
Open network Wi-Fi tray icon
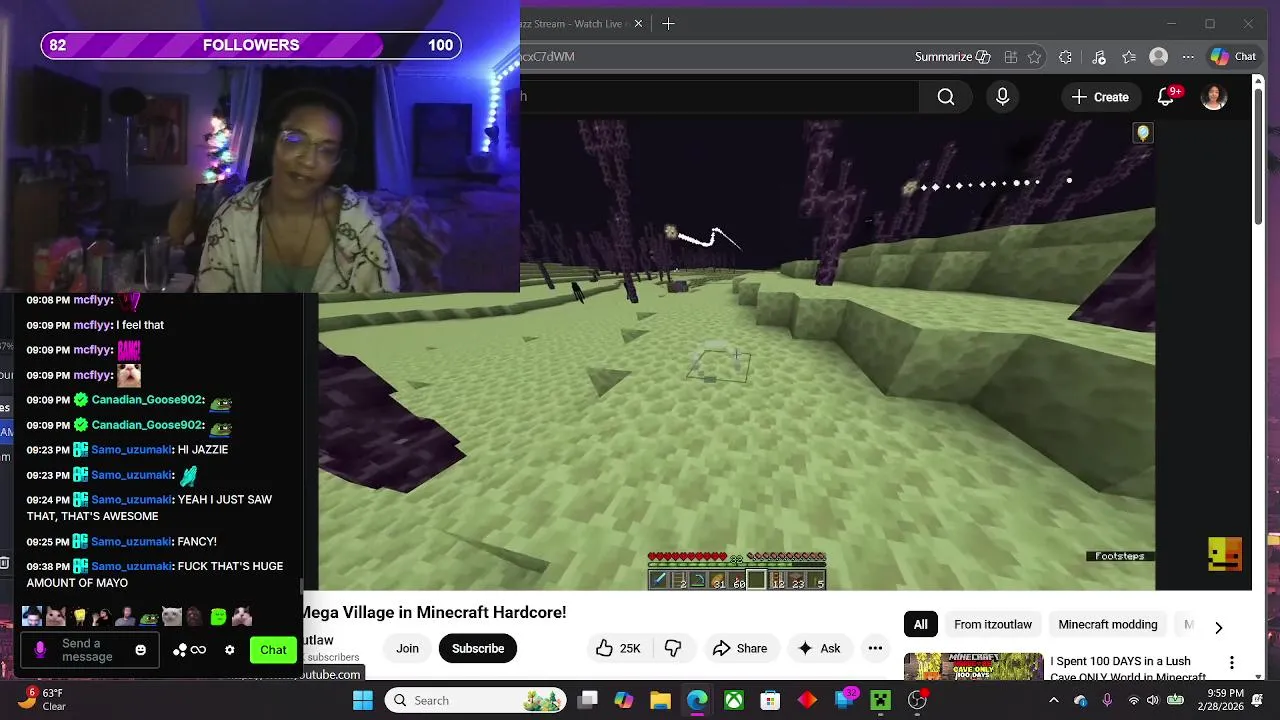click(x=1132, y=700)
